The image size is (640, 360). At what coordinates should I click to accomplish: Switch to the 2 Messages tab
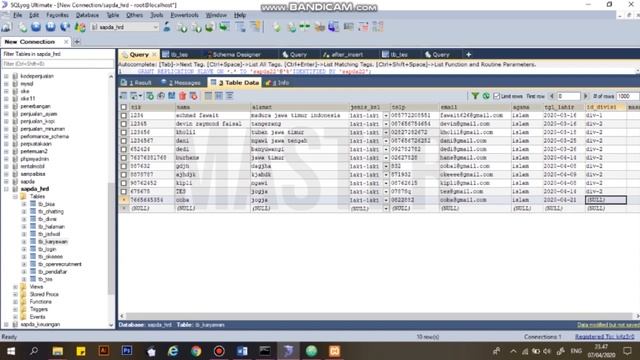181,82
